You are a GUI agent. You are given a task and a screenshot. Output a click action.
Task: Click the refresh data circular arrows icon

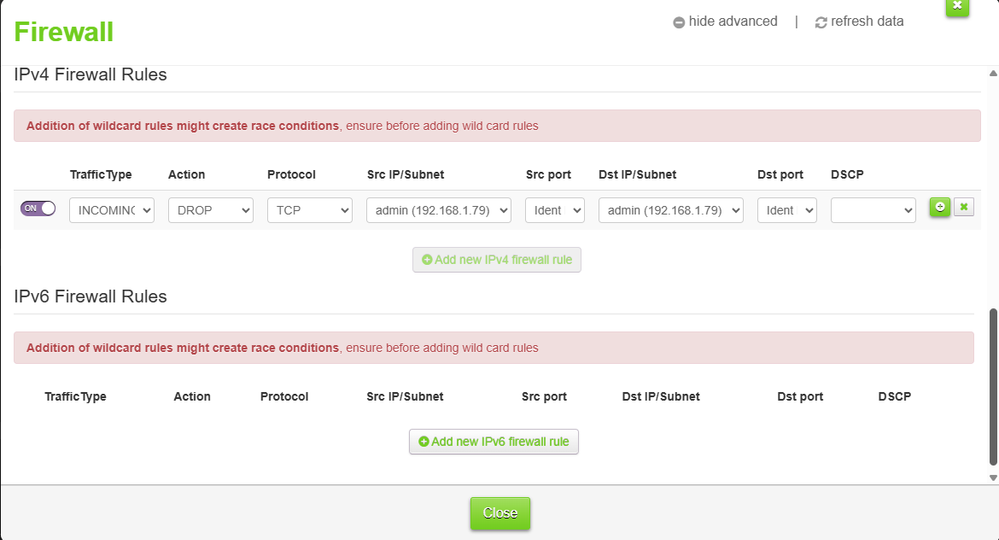(821, 22)
